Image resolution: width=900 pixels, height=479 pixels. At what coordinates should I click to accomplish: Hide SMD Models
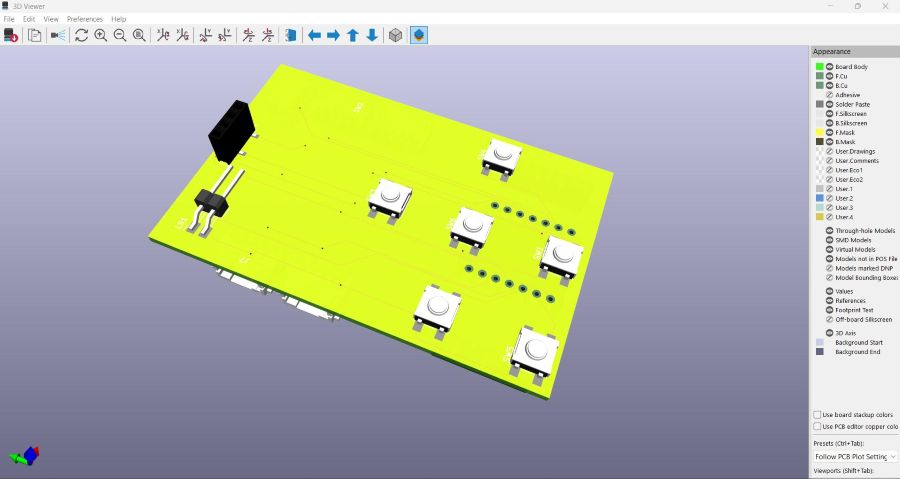[x=829, y=240]
